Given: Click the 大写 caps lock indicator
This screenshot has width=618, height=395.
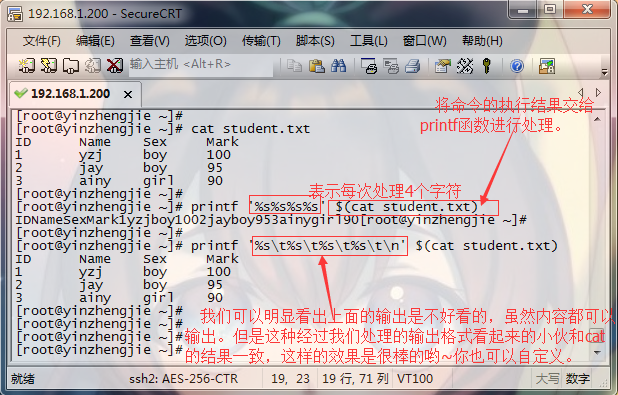Looking at the screenshot, I should point(547,379).
